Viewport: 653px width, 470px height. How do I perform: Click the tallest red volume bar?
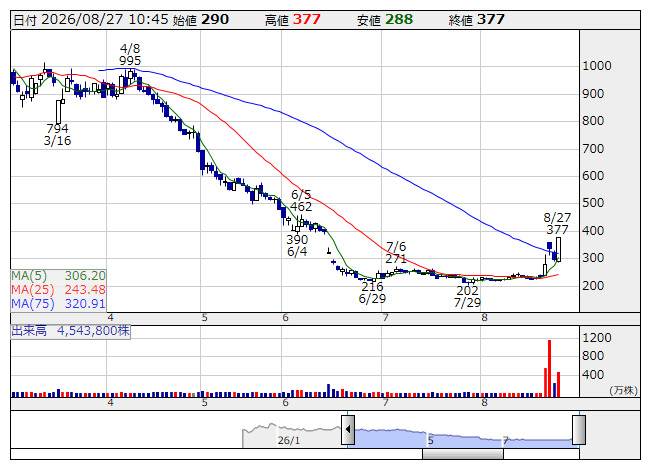pos(549,368)
